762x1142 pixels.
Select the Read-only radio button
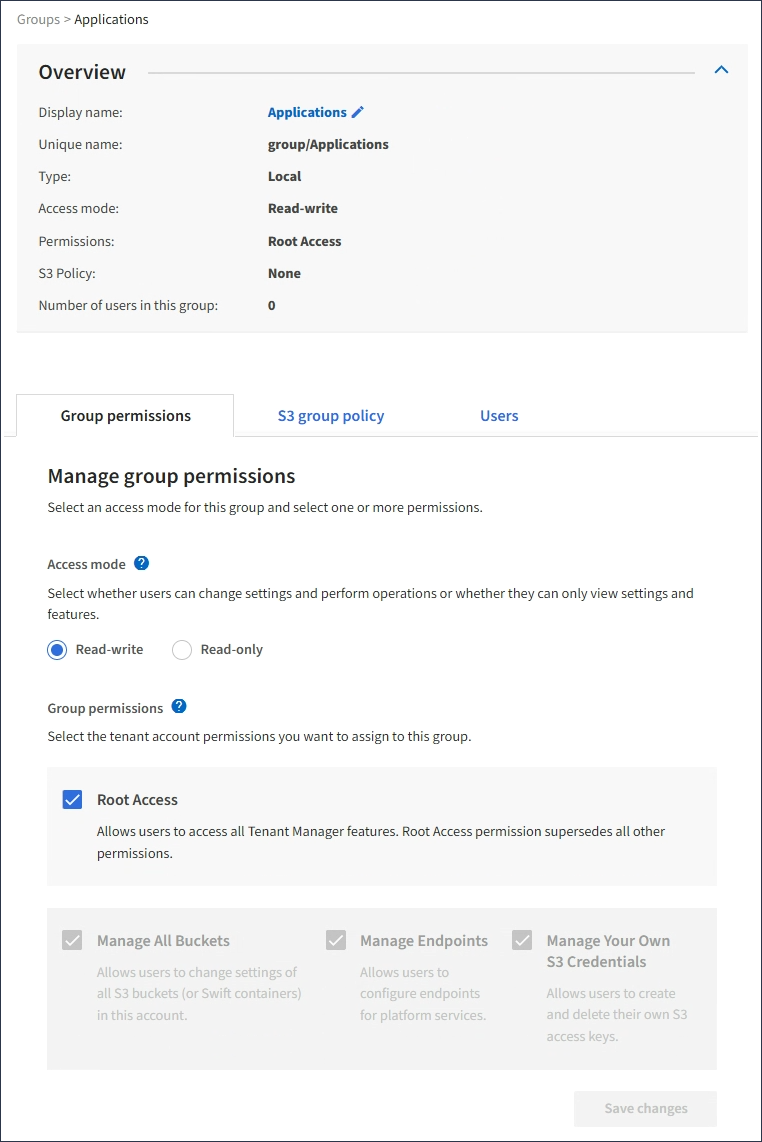182,650
